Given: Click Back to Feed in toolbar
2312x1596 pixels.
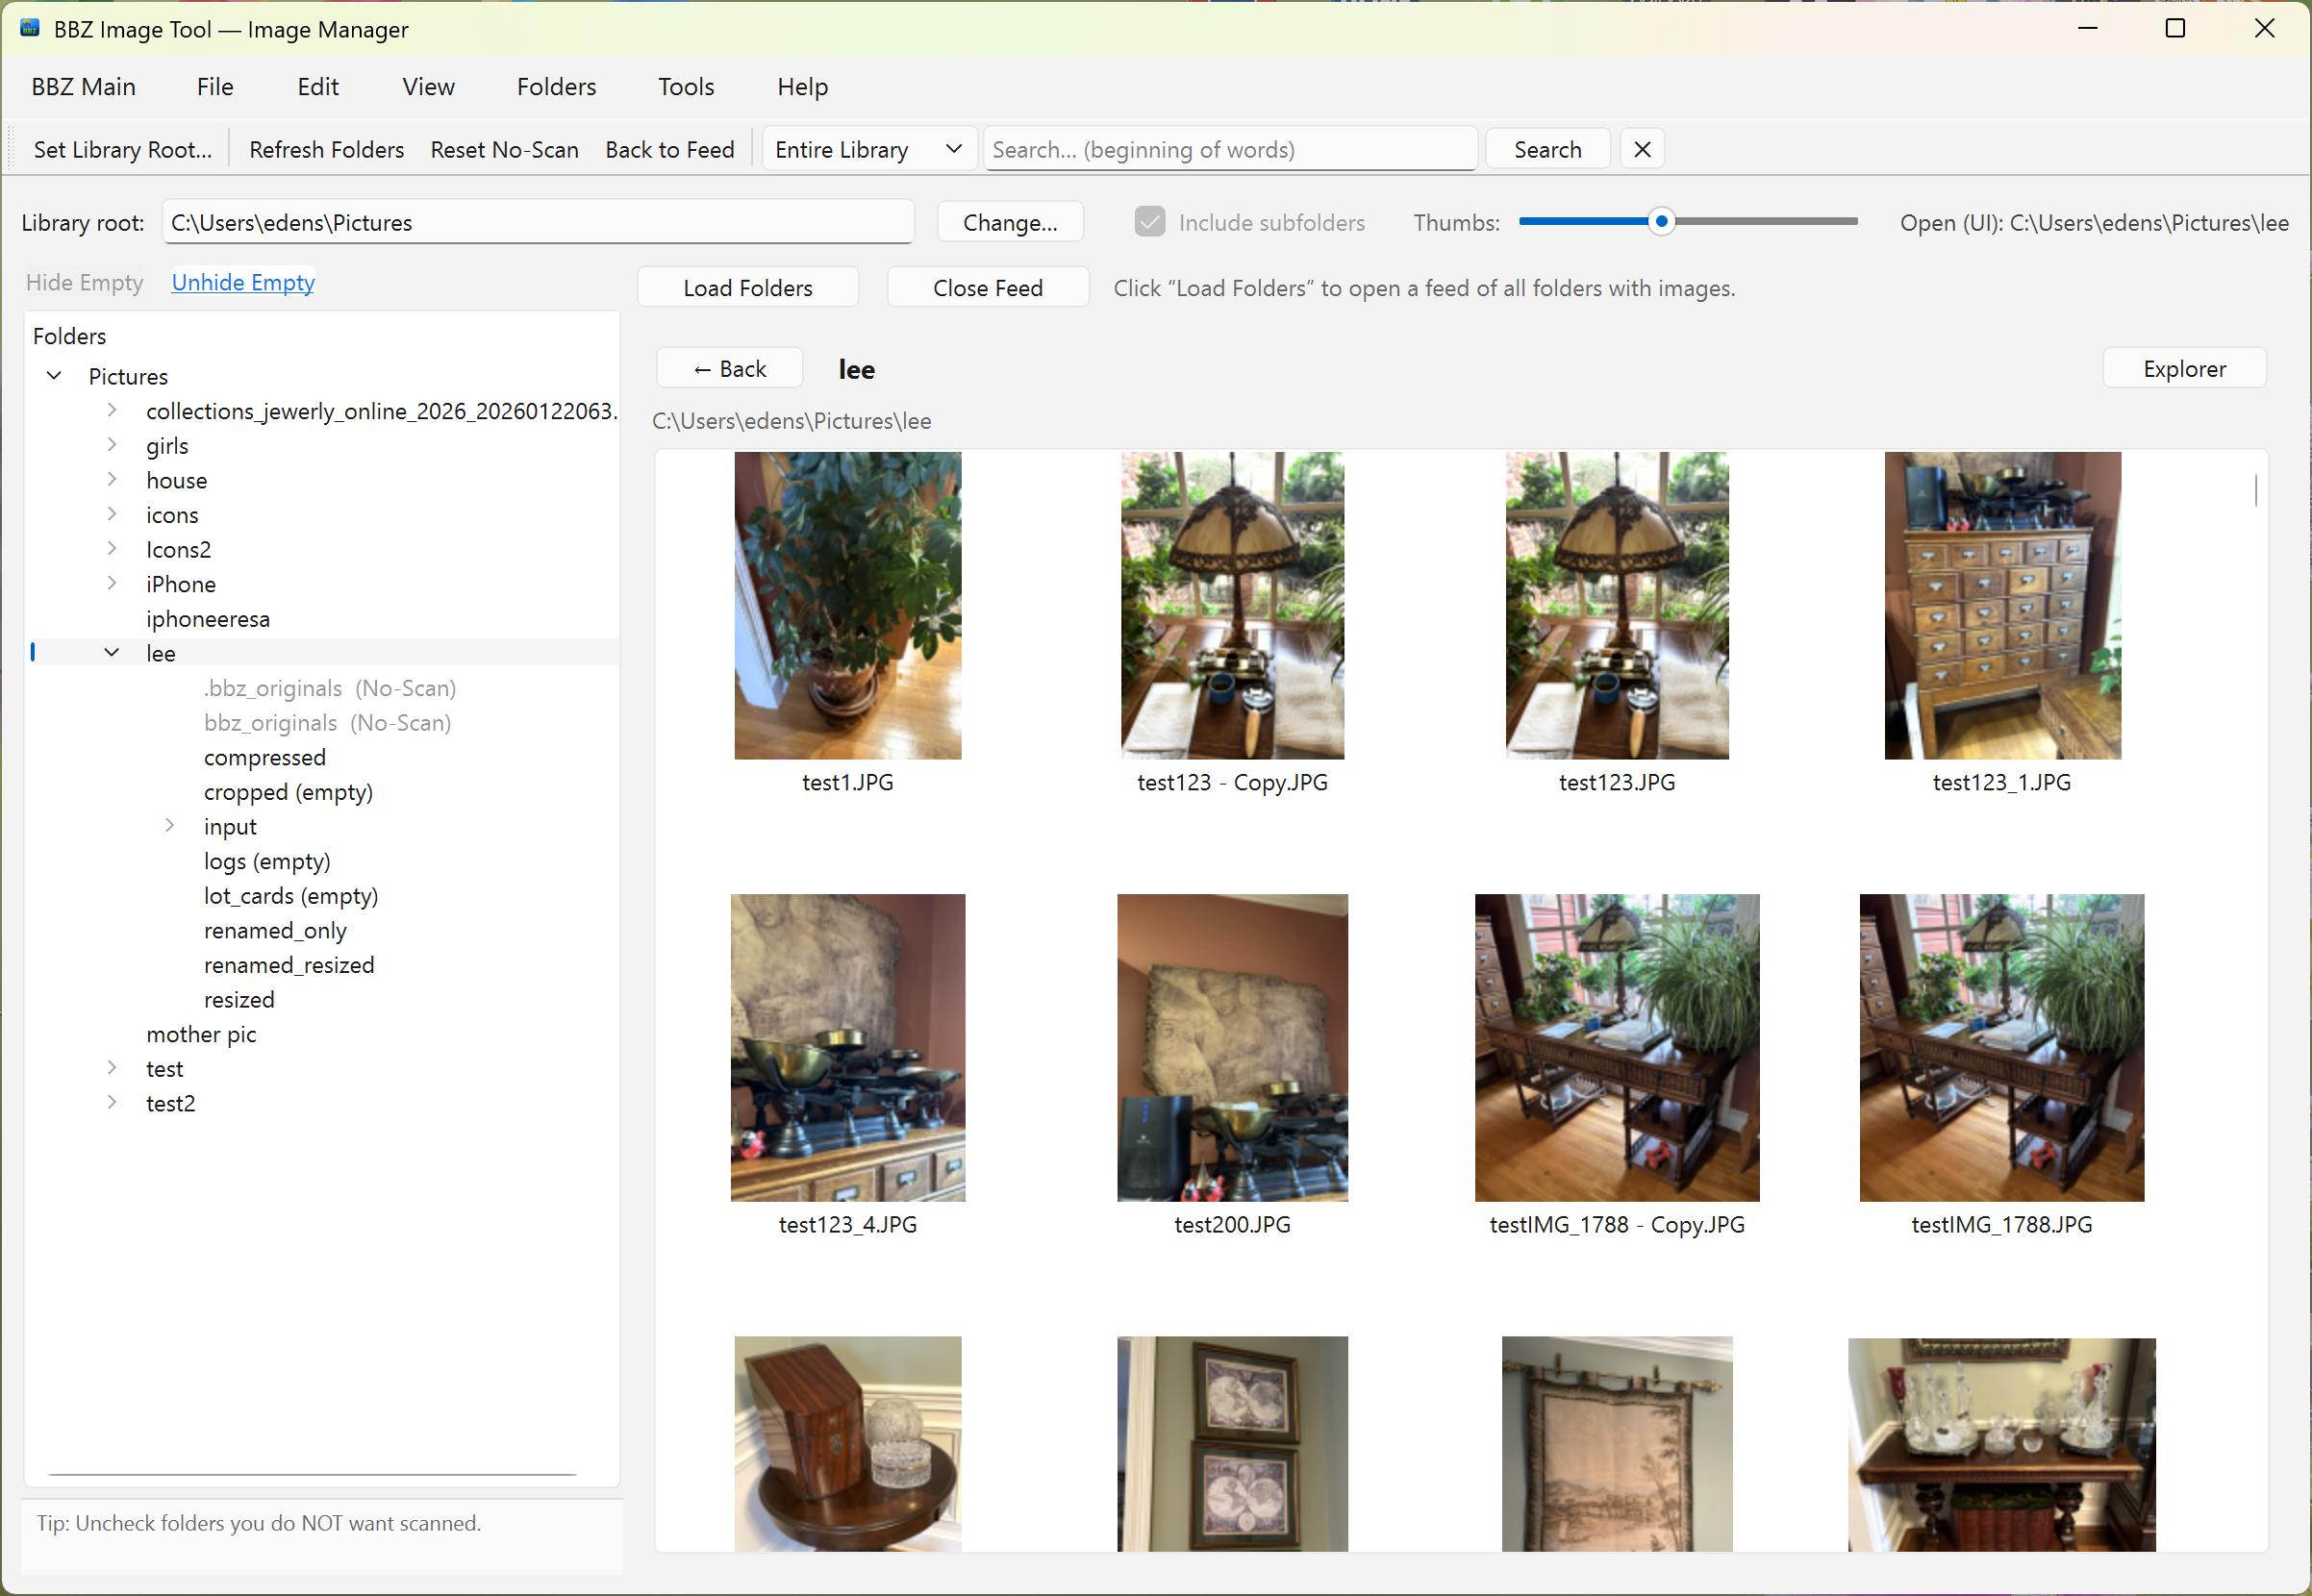Looking at the screenshot, I should (670, 149).
